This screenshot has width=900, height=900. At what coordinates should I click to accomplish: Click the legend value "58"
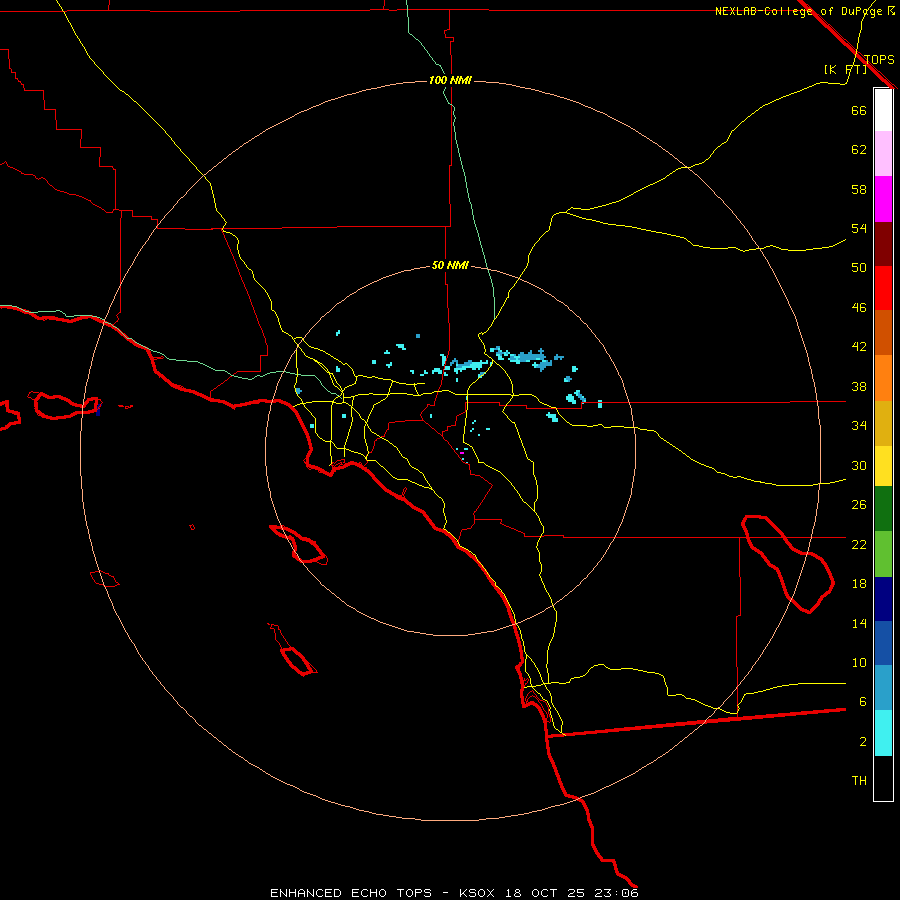pyautogui.click(x=859, y=189)
